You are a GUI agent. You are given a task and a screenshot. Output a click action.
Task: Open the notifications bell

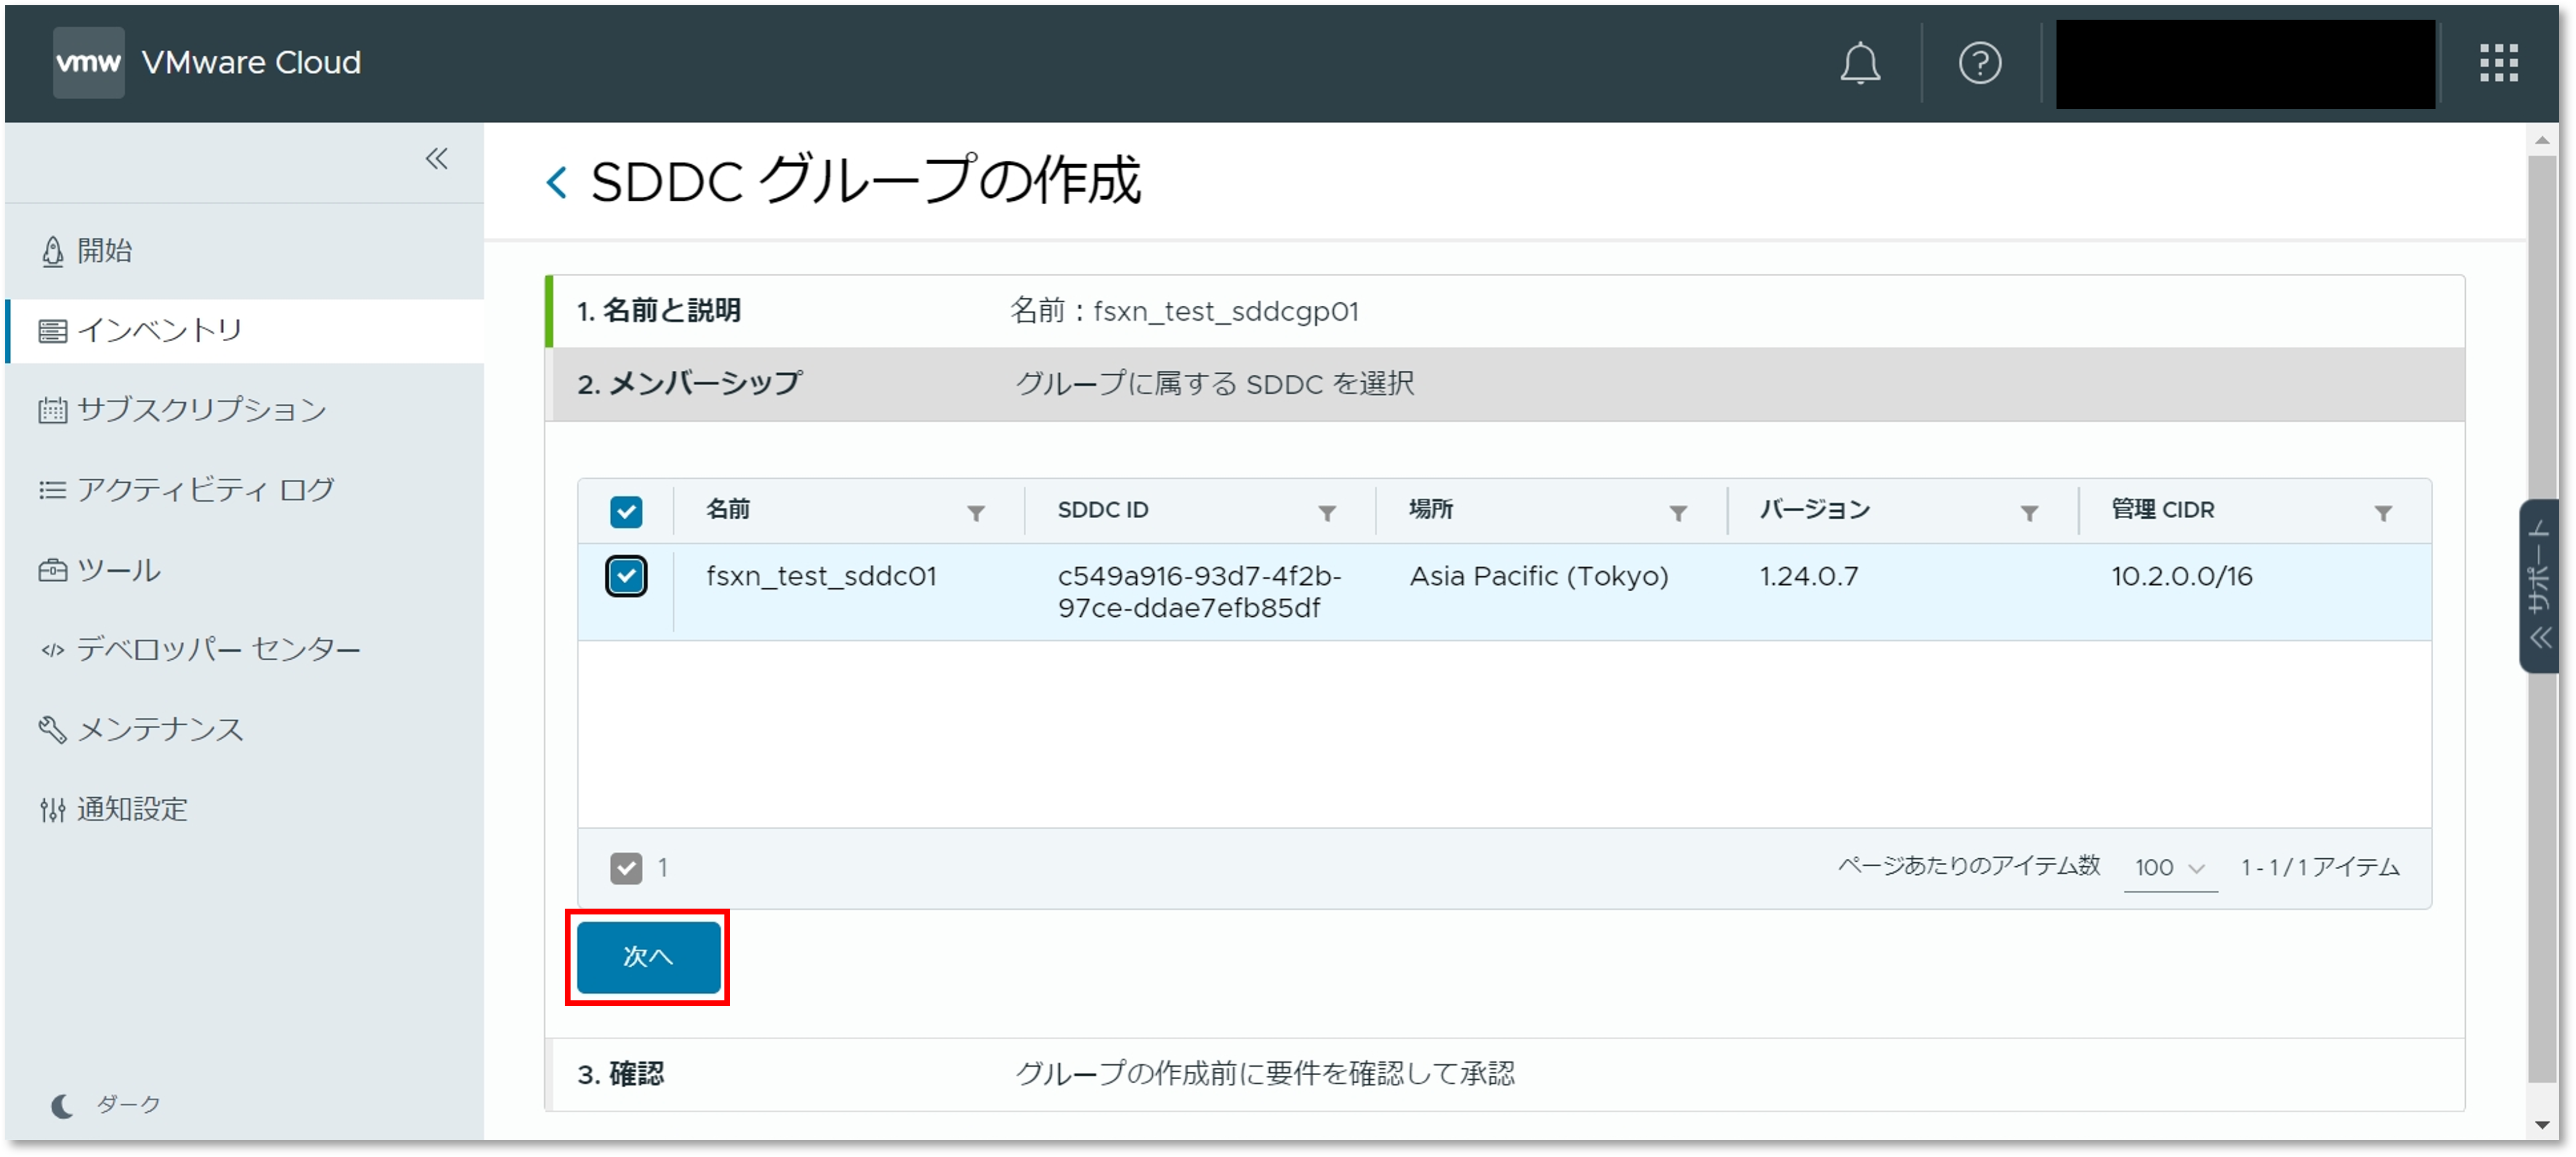click(1859, 63)
